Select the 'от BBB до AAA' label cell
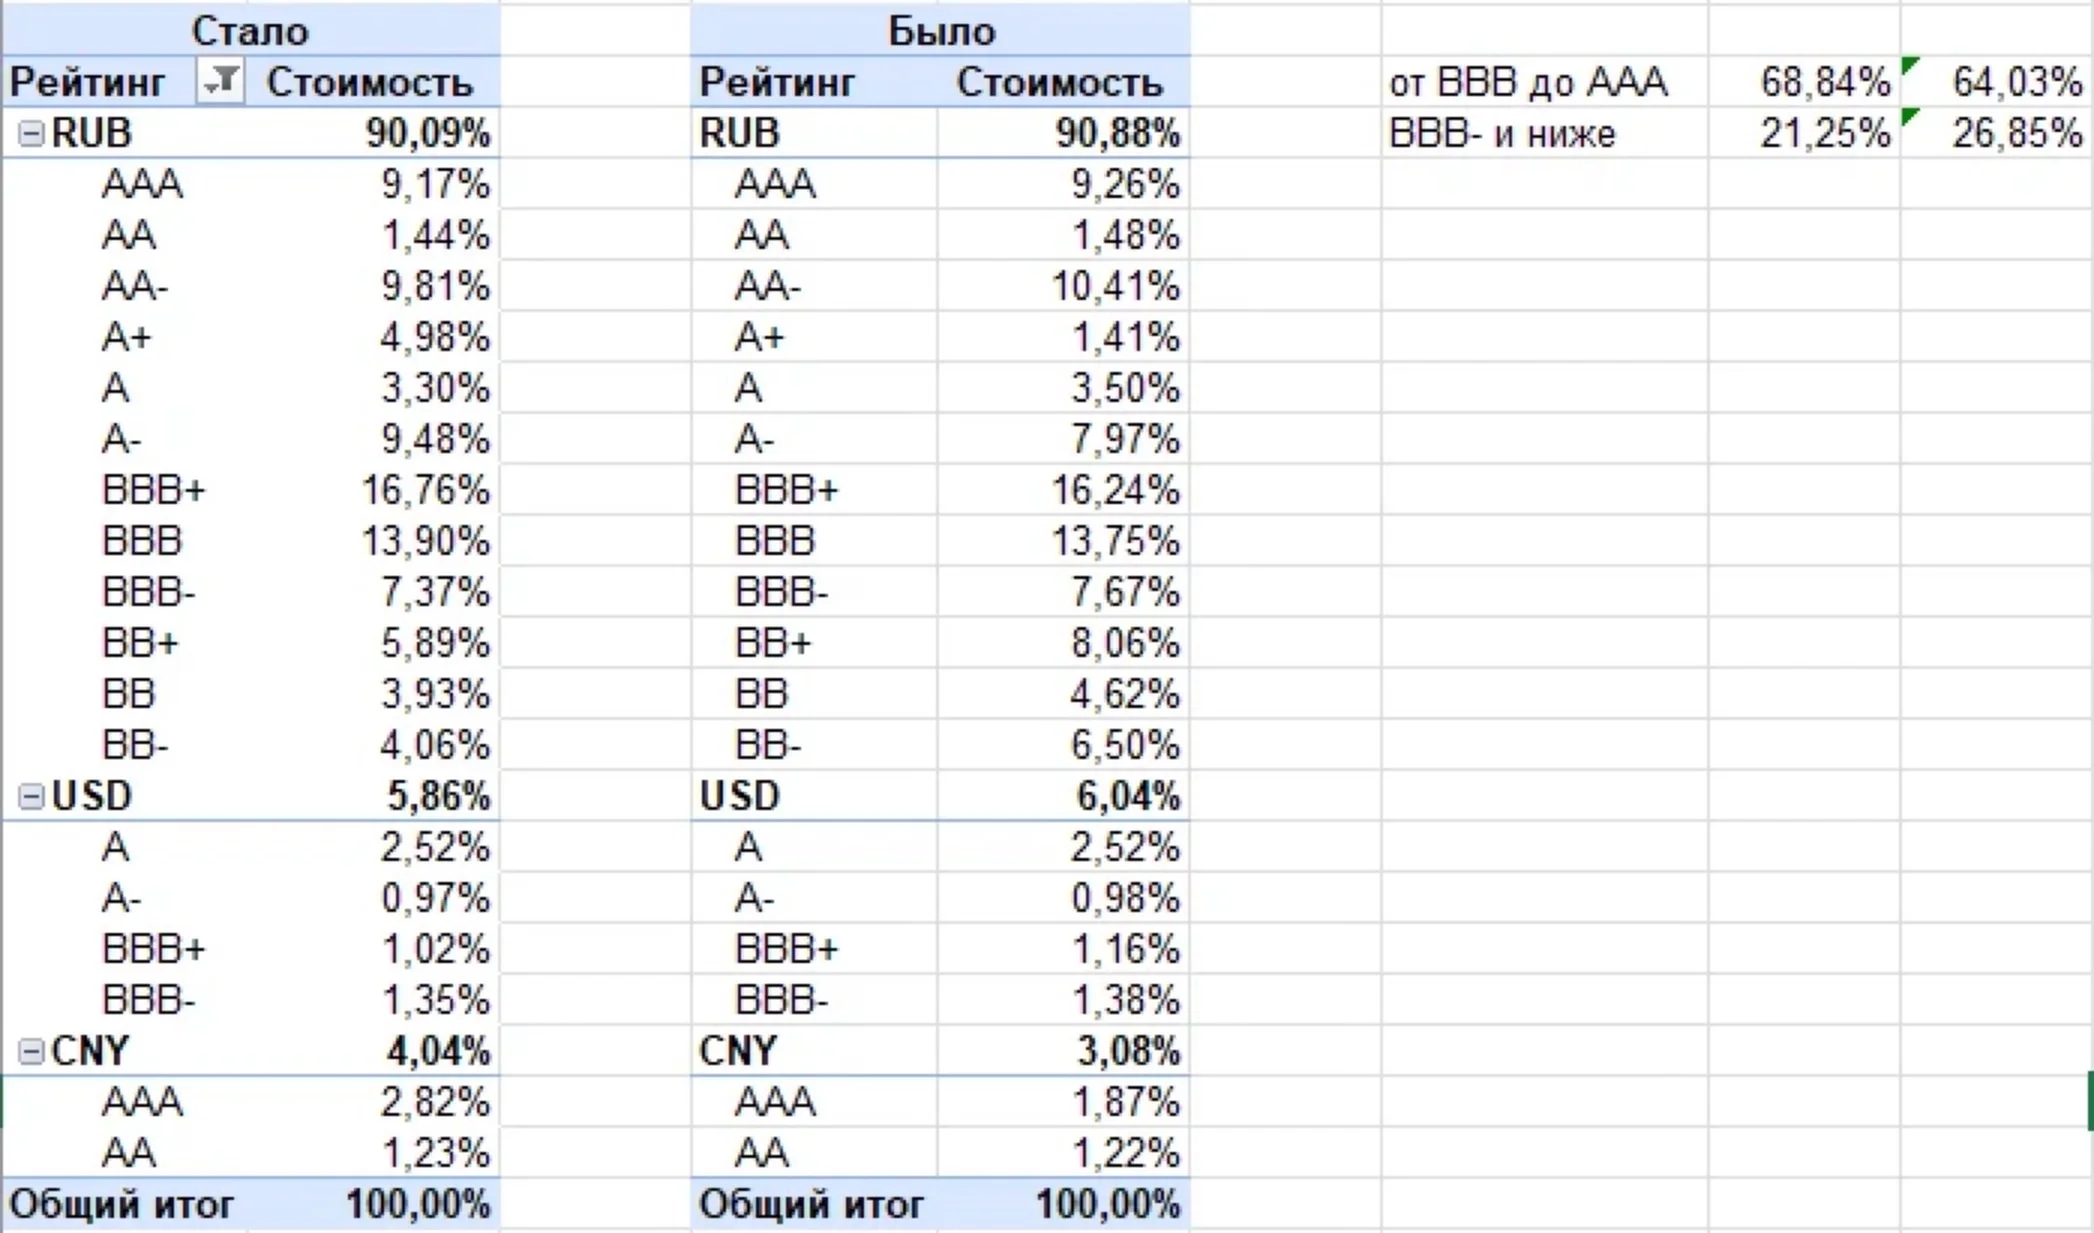Image resolution: width=2094 pixels, height=1233 pixels. pos(1545,81)
